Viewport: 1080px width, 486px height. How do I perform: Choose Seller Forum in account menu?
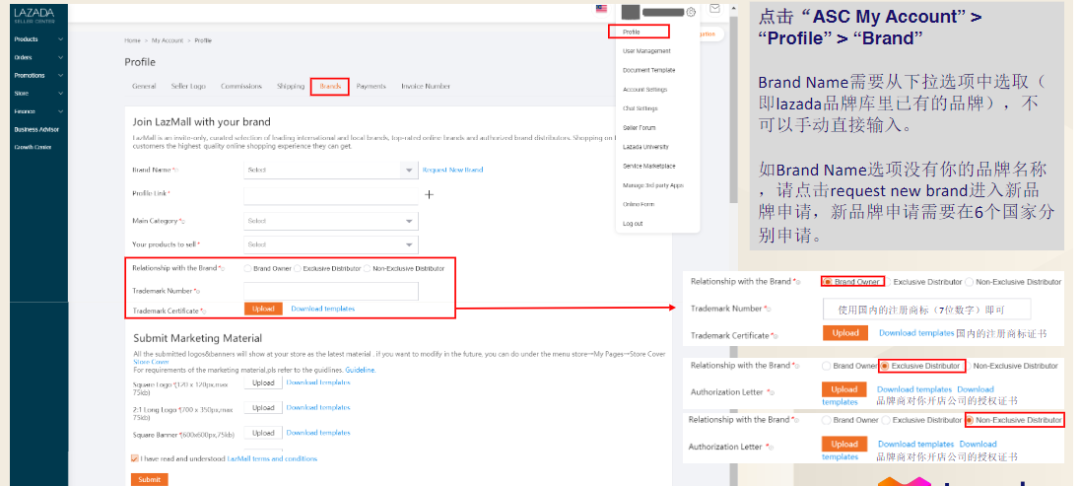click(639, 127)
